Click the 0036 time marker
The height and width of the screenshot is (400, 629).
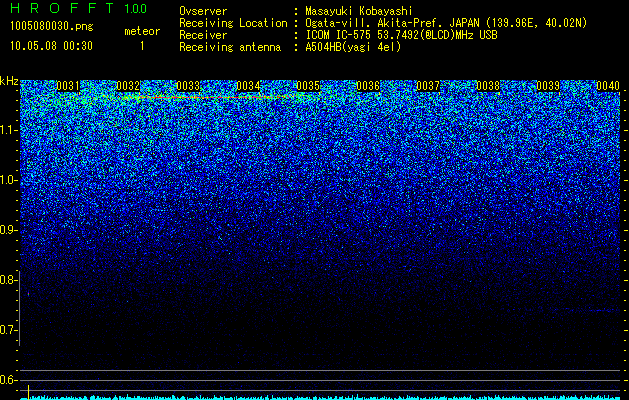pyautogui.click(x=368, y=86)
